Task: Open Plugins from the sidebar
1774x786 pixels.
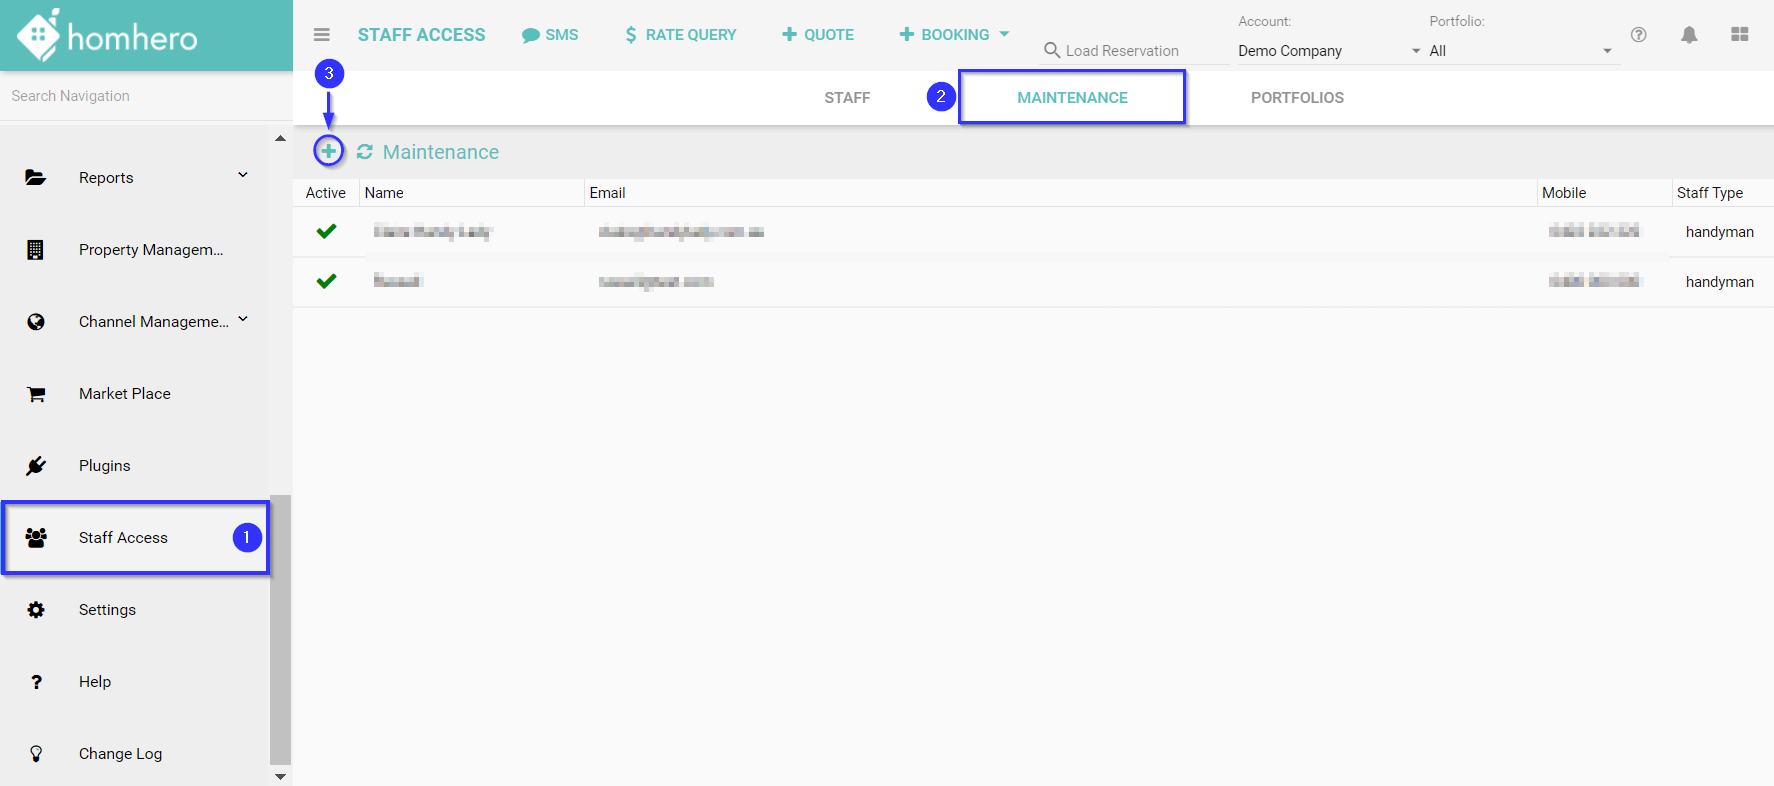Action: [x=104, y=466]
